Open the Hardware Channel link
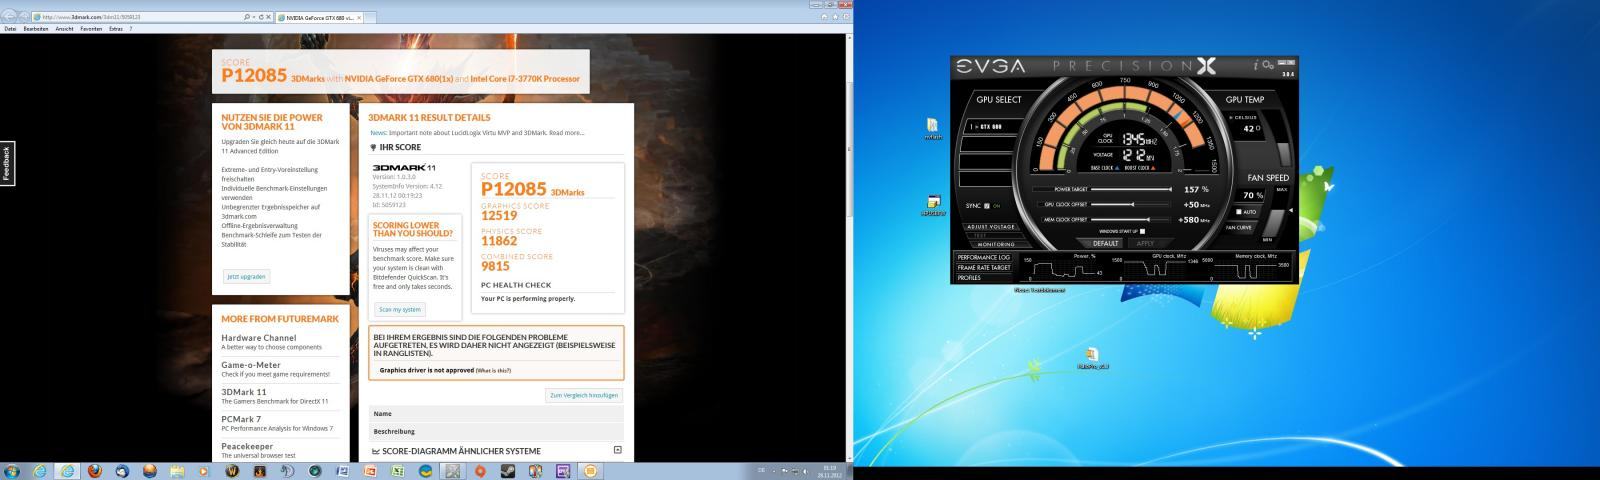1600x480 pixels. [258, 338]
